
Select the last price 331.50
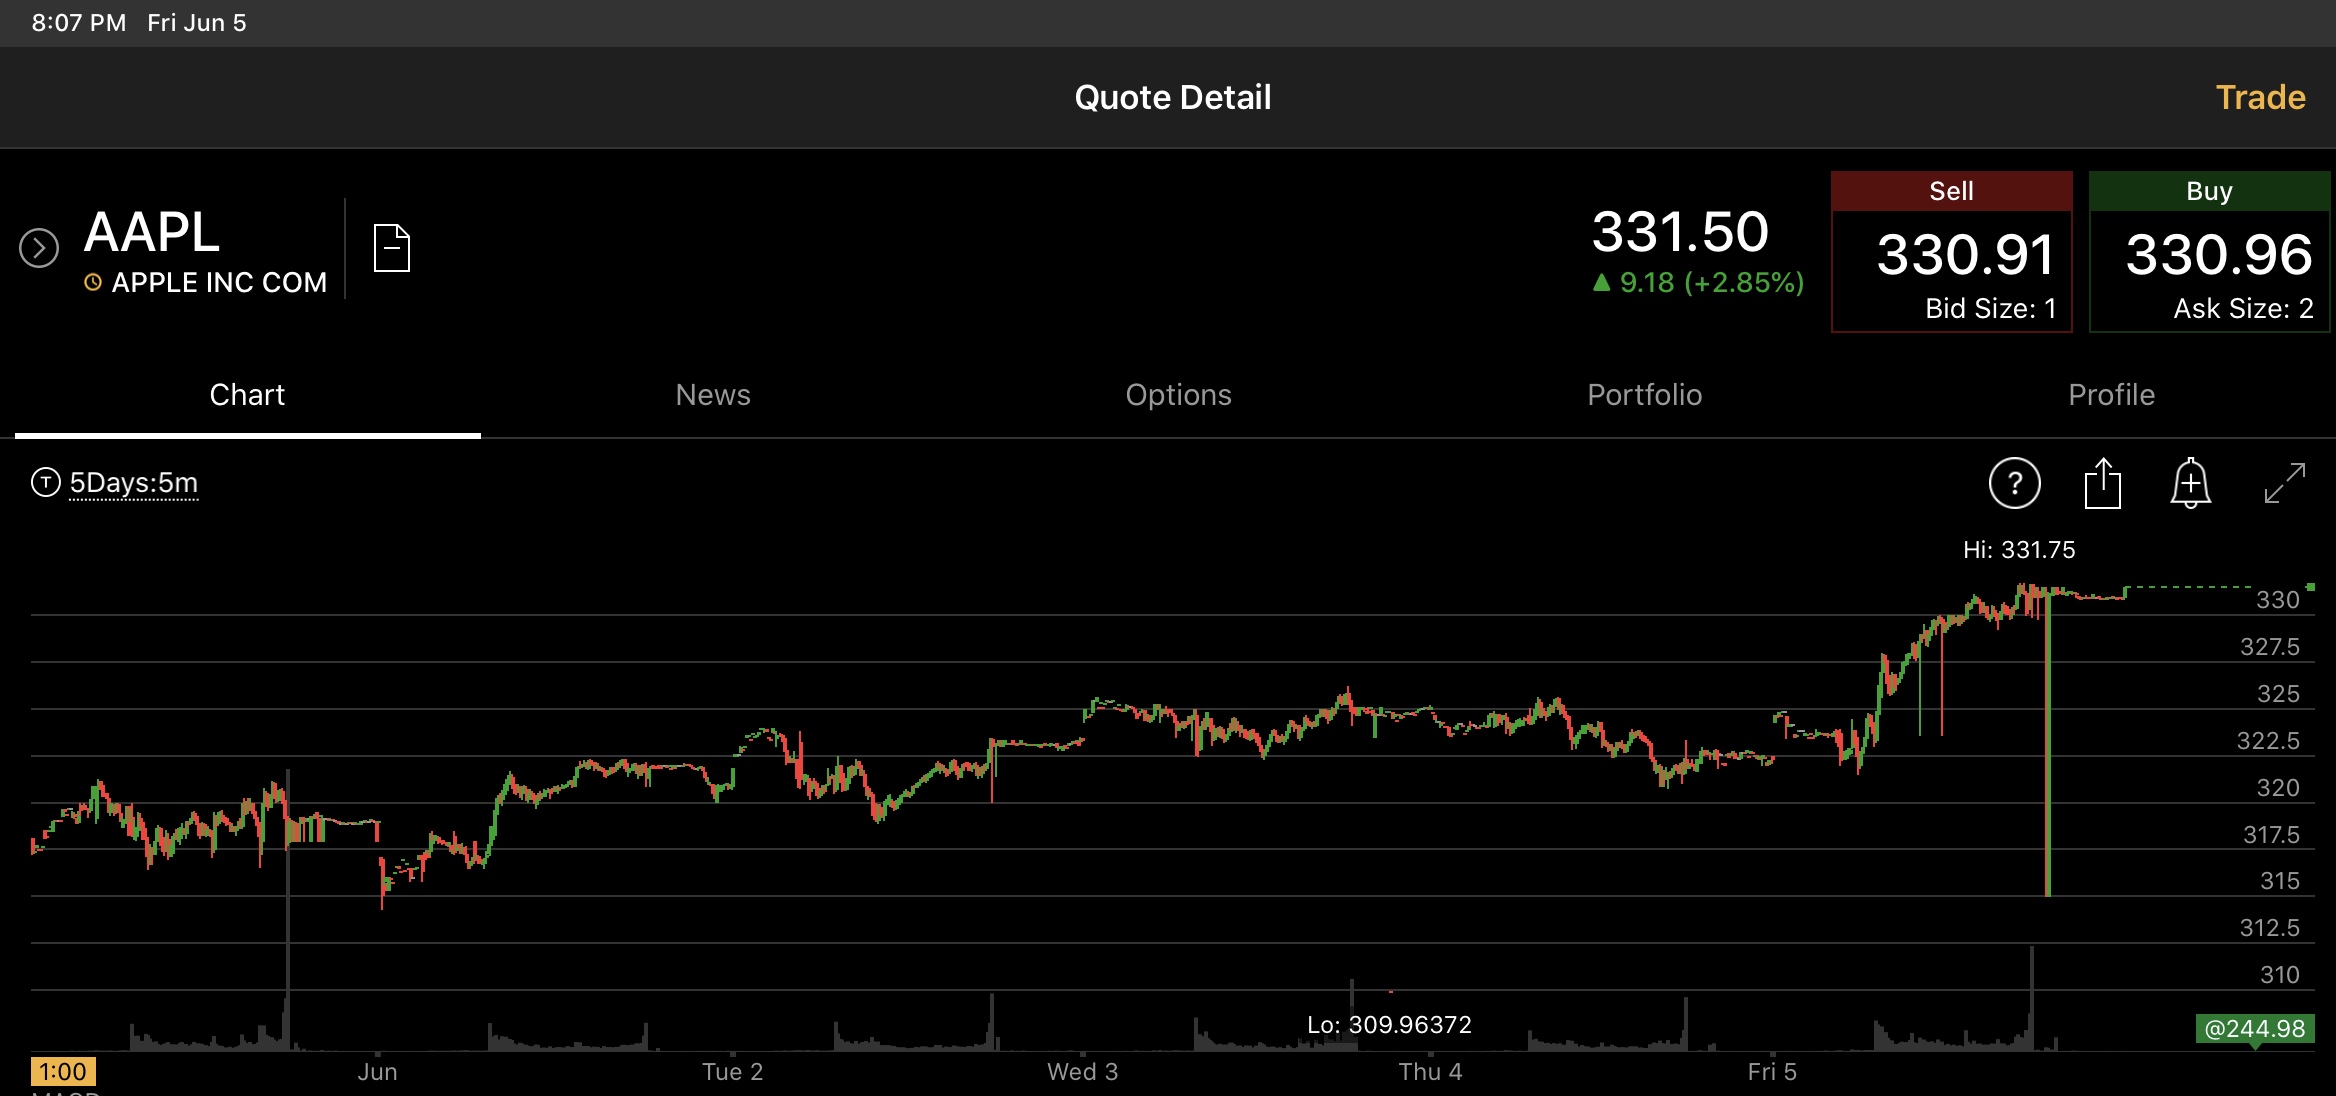coord(1680,232)
